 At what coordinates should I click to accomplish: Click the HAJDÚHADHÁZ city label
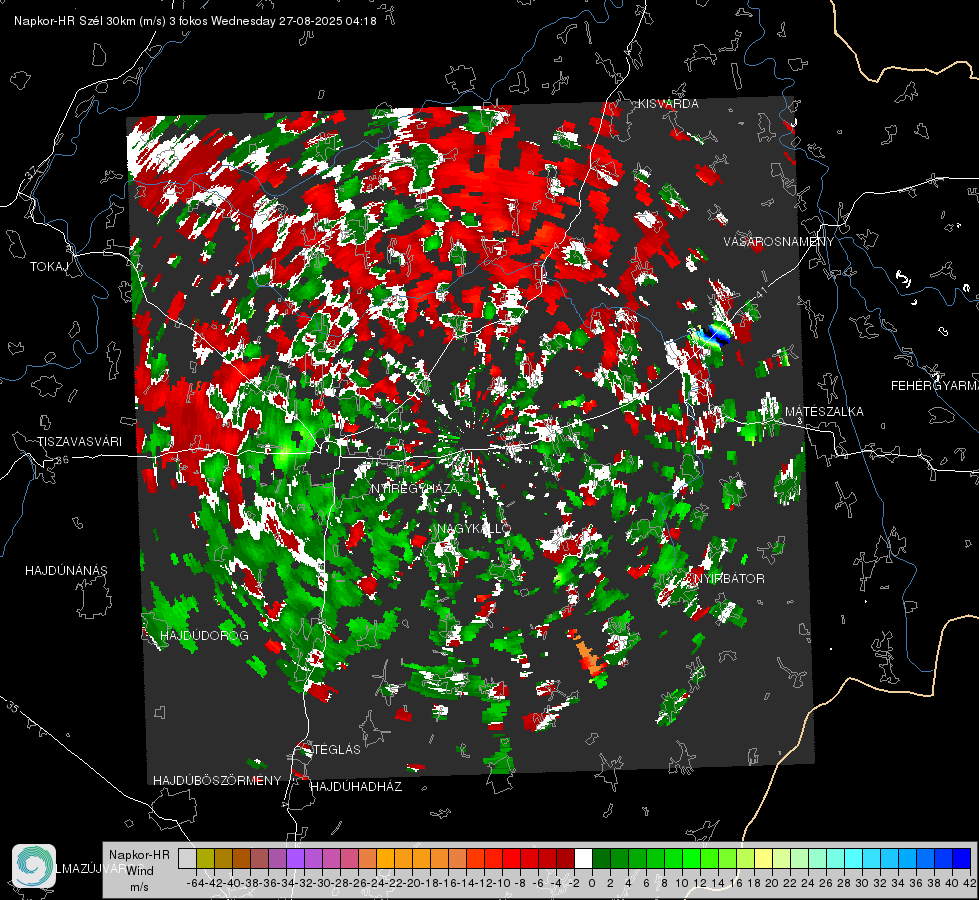click(x=356, y=787)
